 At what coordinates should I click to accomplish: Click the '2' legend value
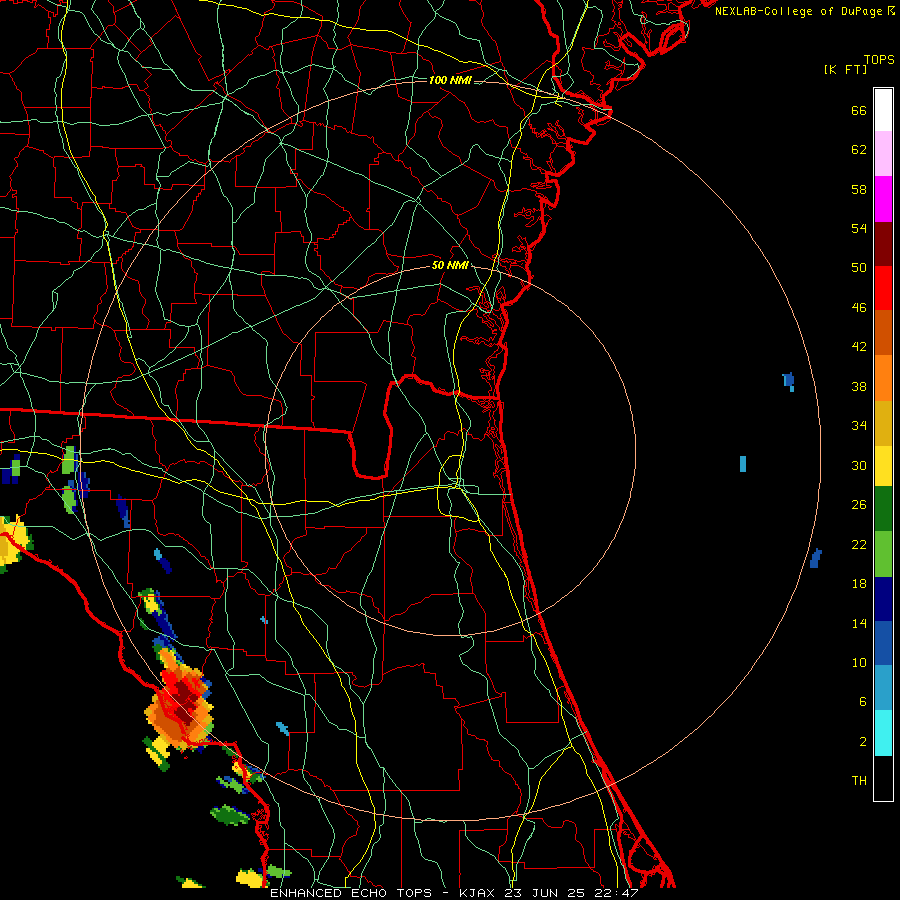pyautogui.click(x=863, y=742)
